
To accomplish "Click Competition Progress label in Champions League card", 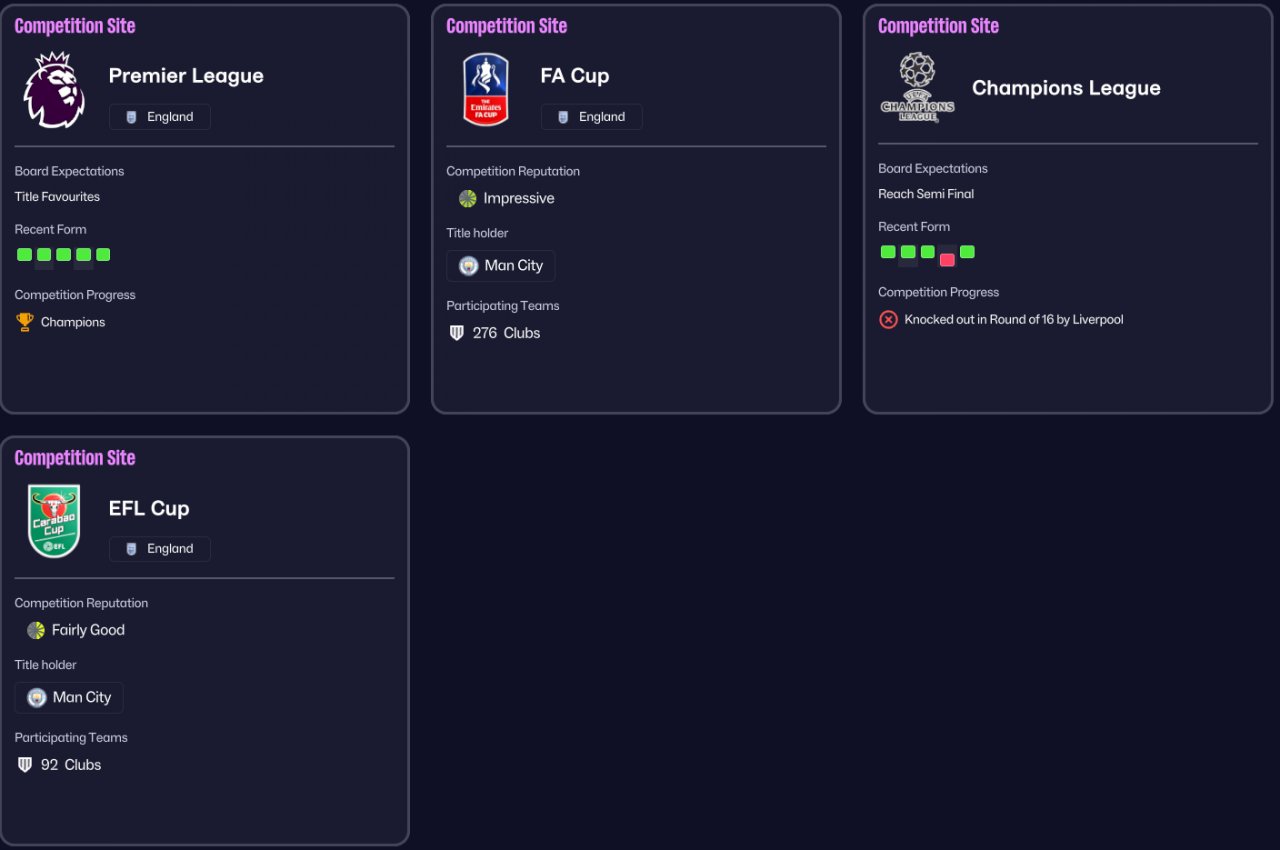I will (939, 292).
